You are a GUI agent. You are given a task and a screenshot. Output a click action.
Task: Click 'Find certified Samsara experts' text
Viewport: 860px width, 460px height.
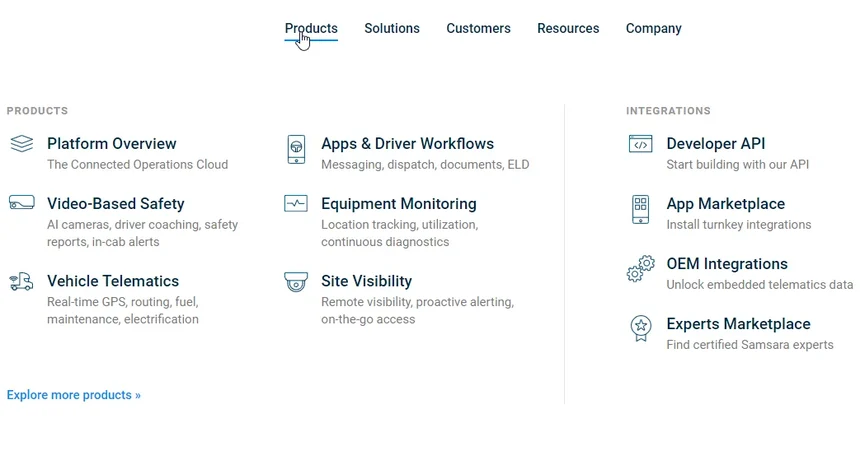click(x=750, y=345)
